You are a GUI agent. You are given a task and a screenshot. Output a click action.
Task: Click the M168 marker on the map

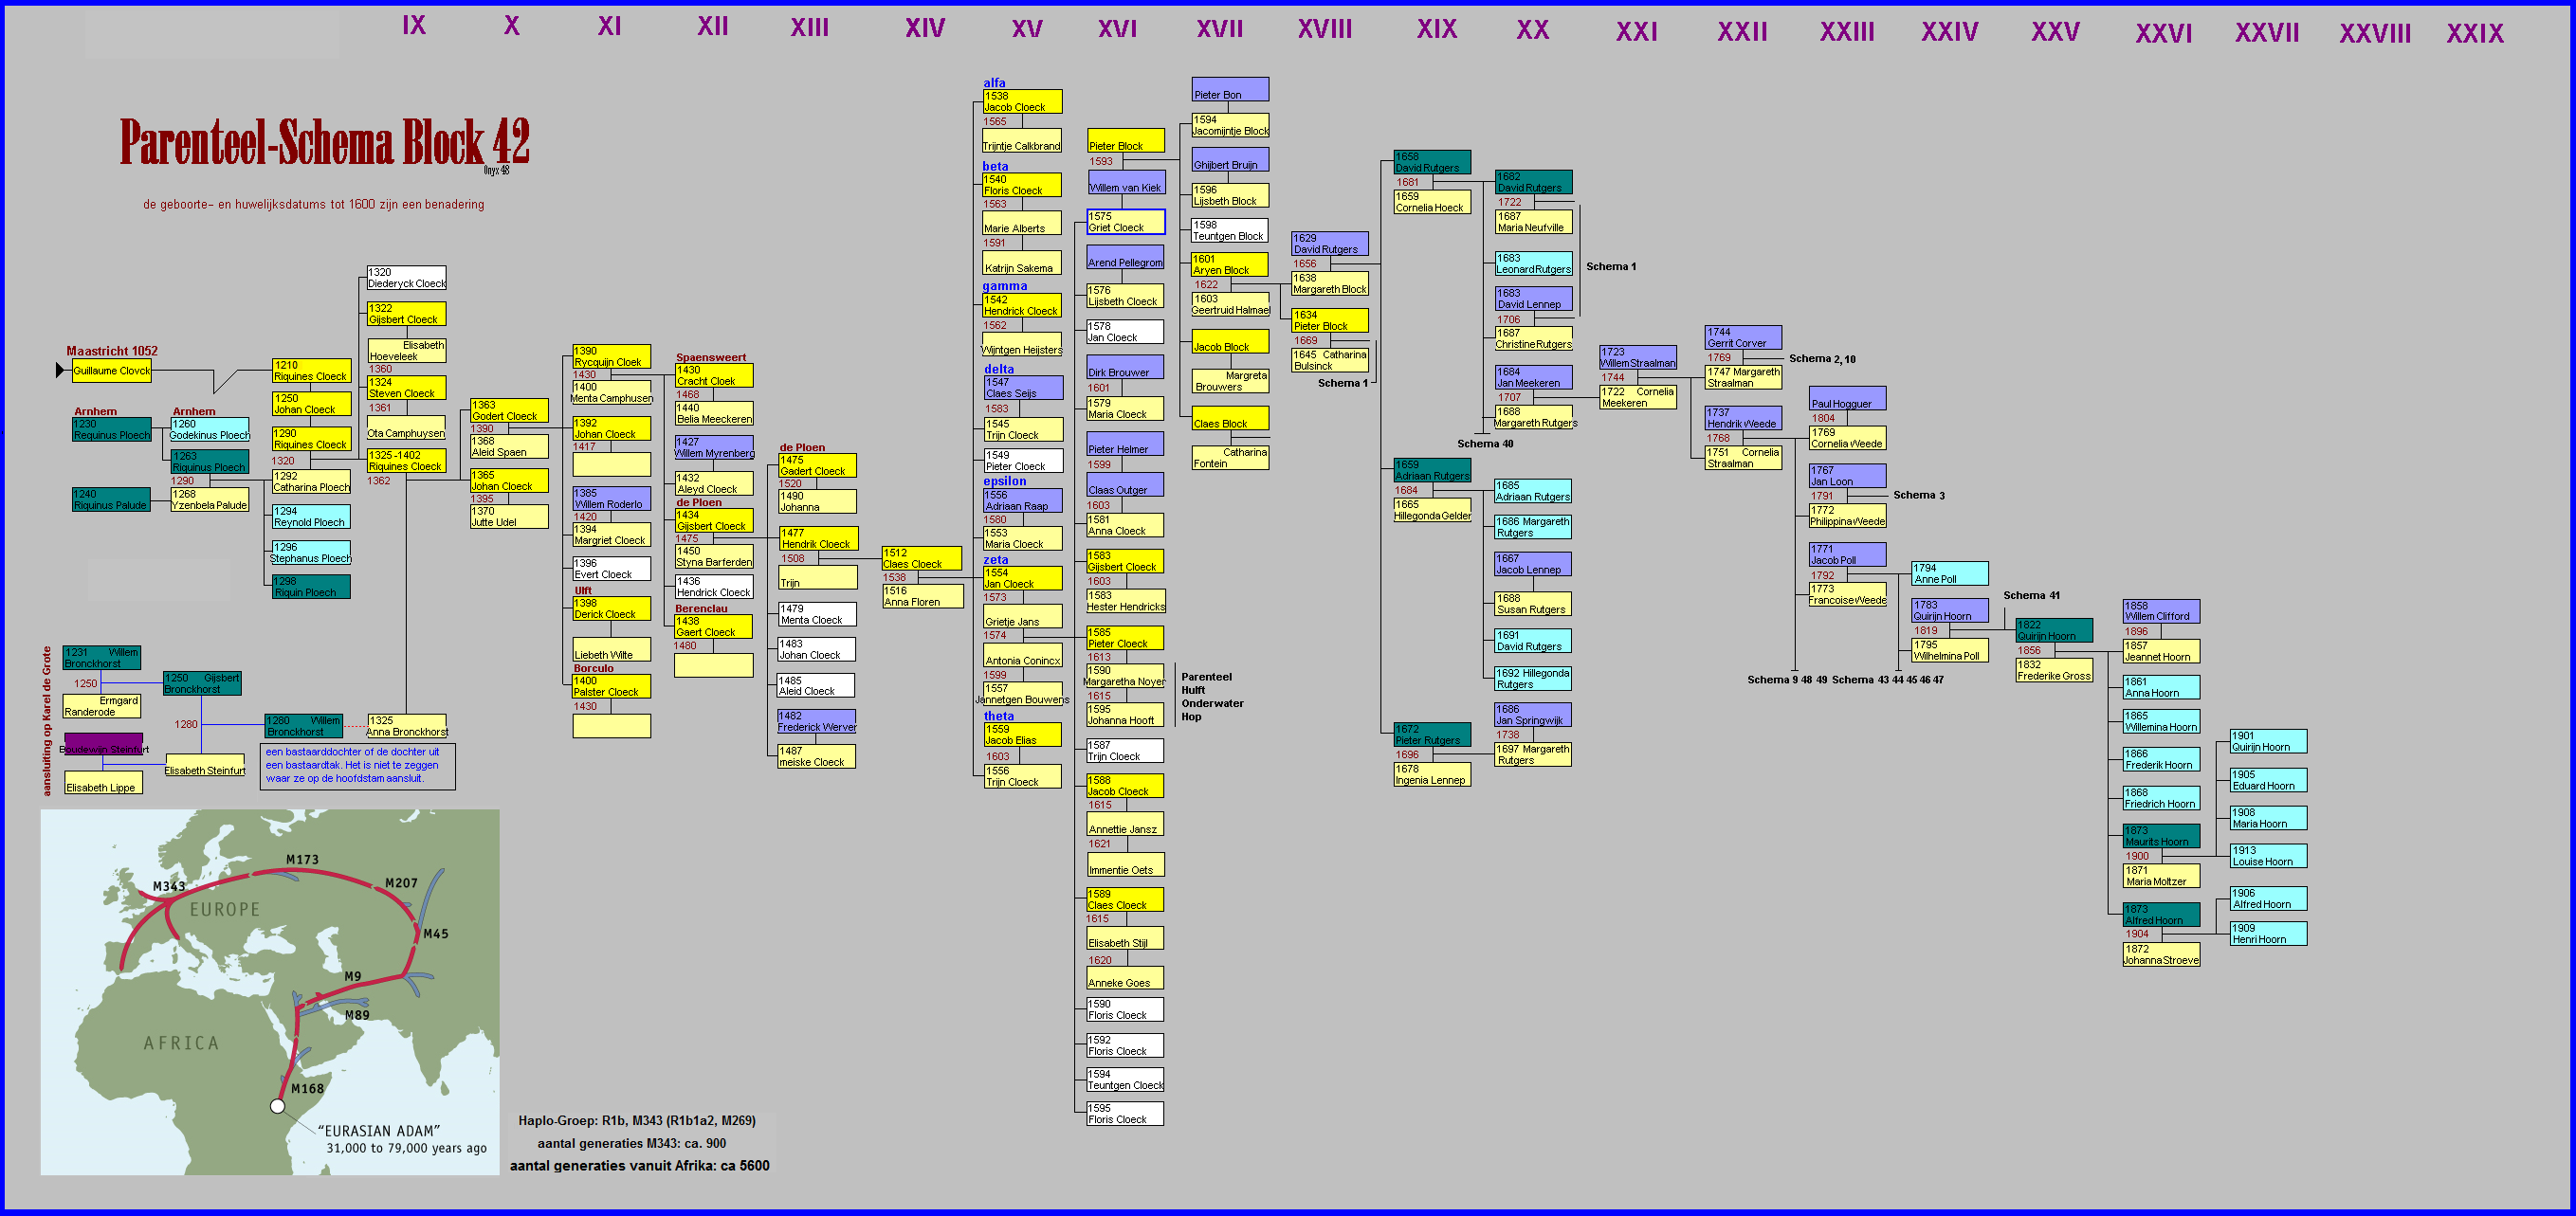(x=306, y=1088)
